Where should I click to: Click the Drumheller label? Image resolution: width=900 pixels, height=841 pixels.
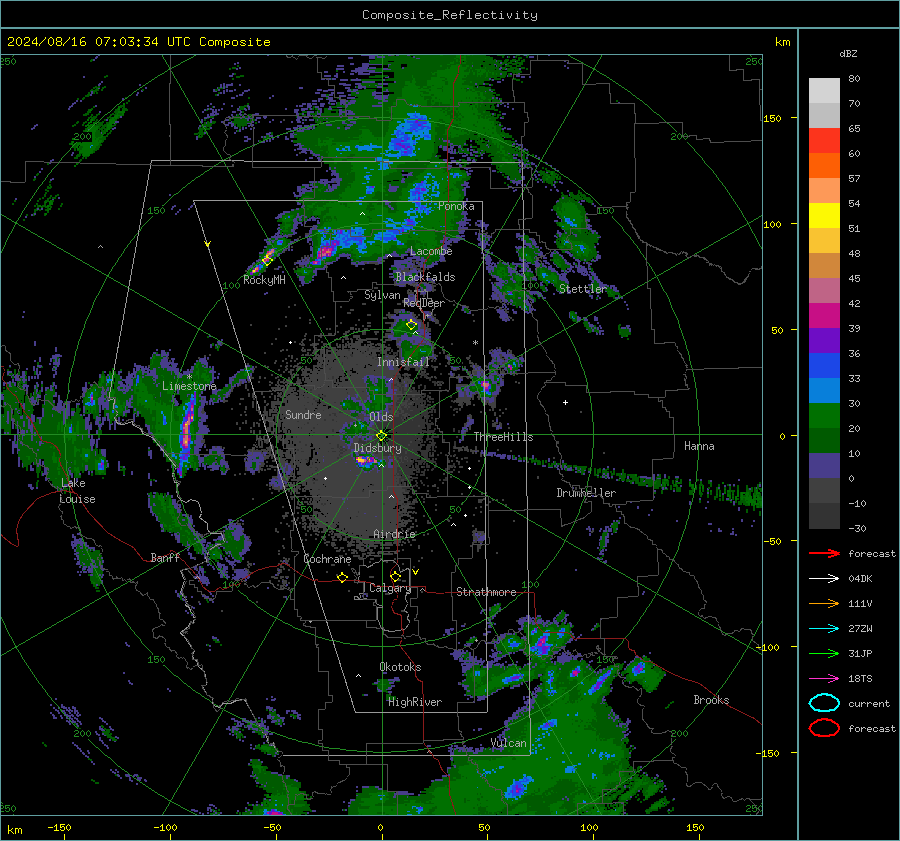click(586, 493)
